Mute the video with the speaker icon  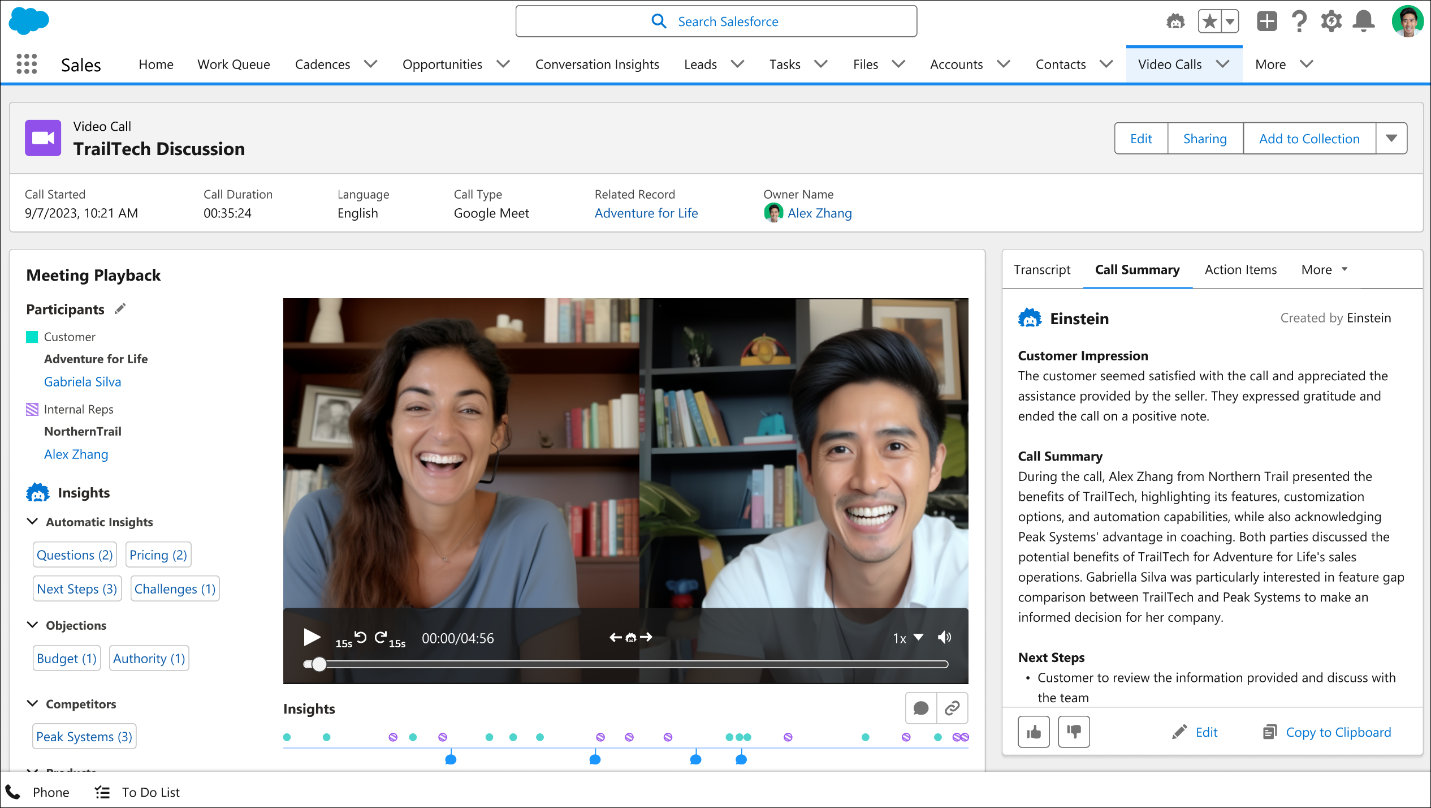coord(944,638)
